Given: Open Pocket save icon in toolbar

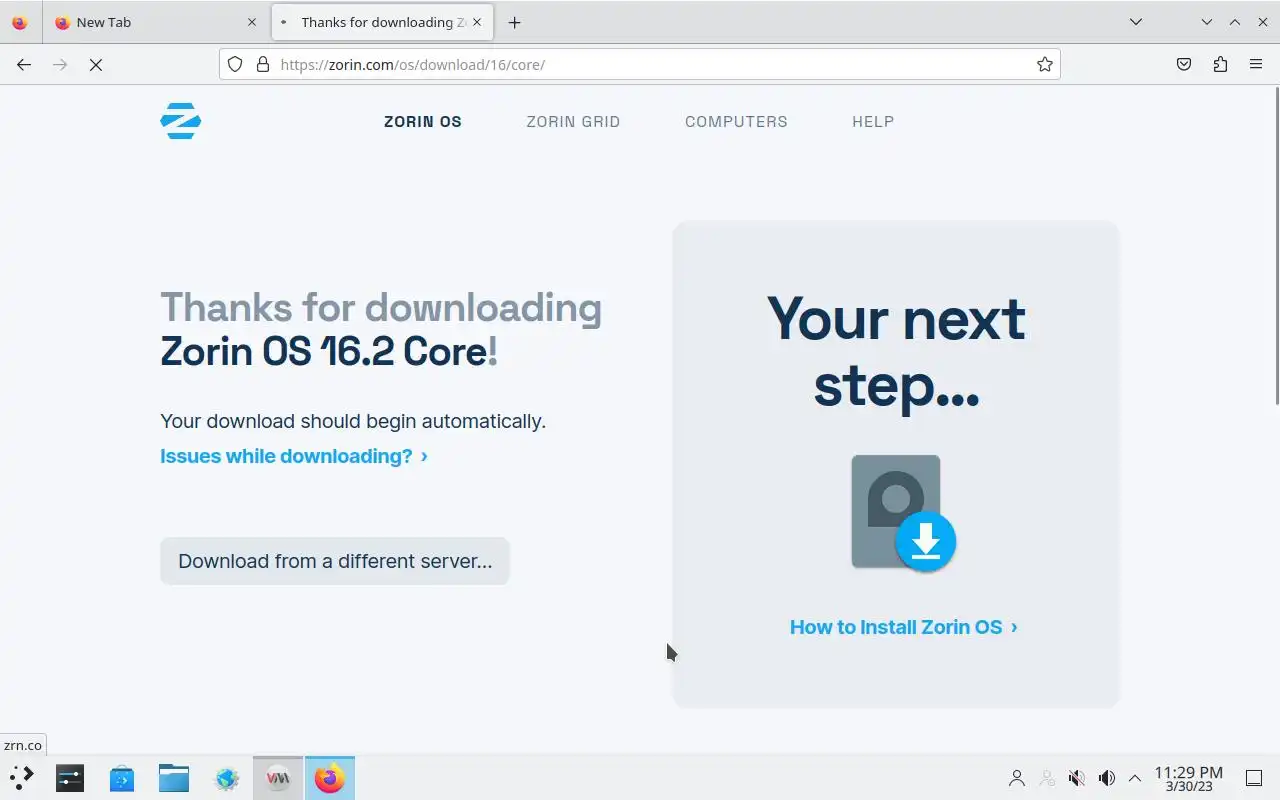Looking at the screenshot, I should 1184,64.
